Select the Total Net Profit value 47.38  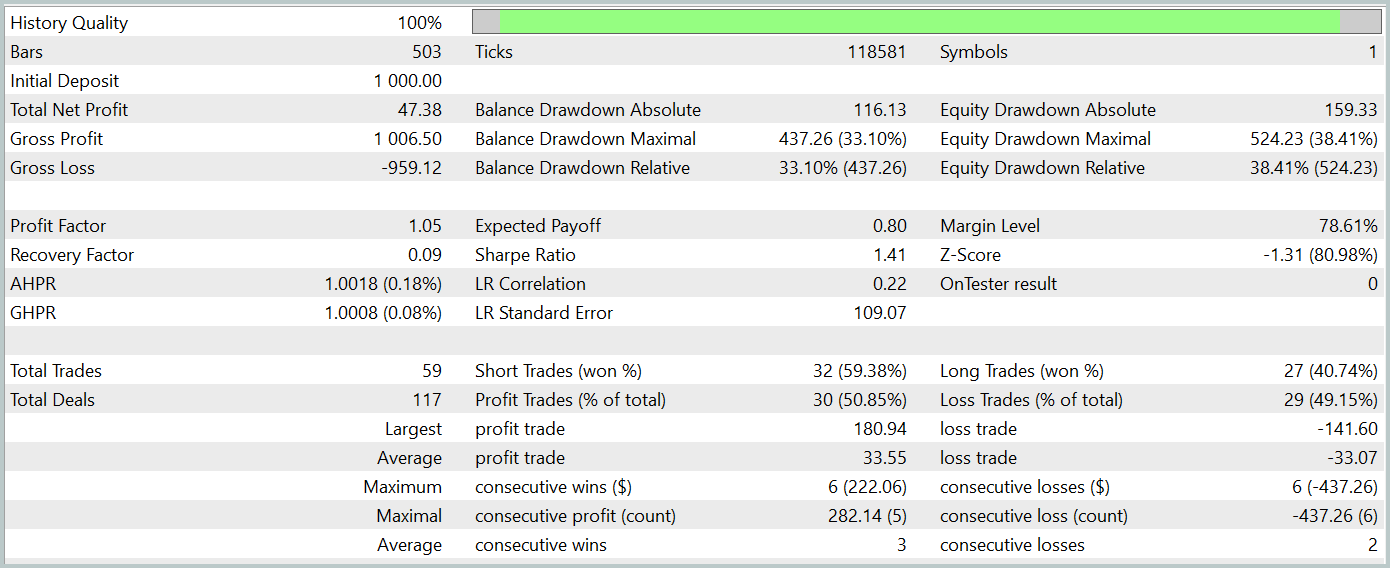point(420,110)
